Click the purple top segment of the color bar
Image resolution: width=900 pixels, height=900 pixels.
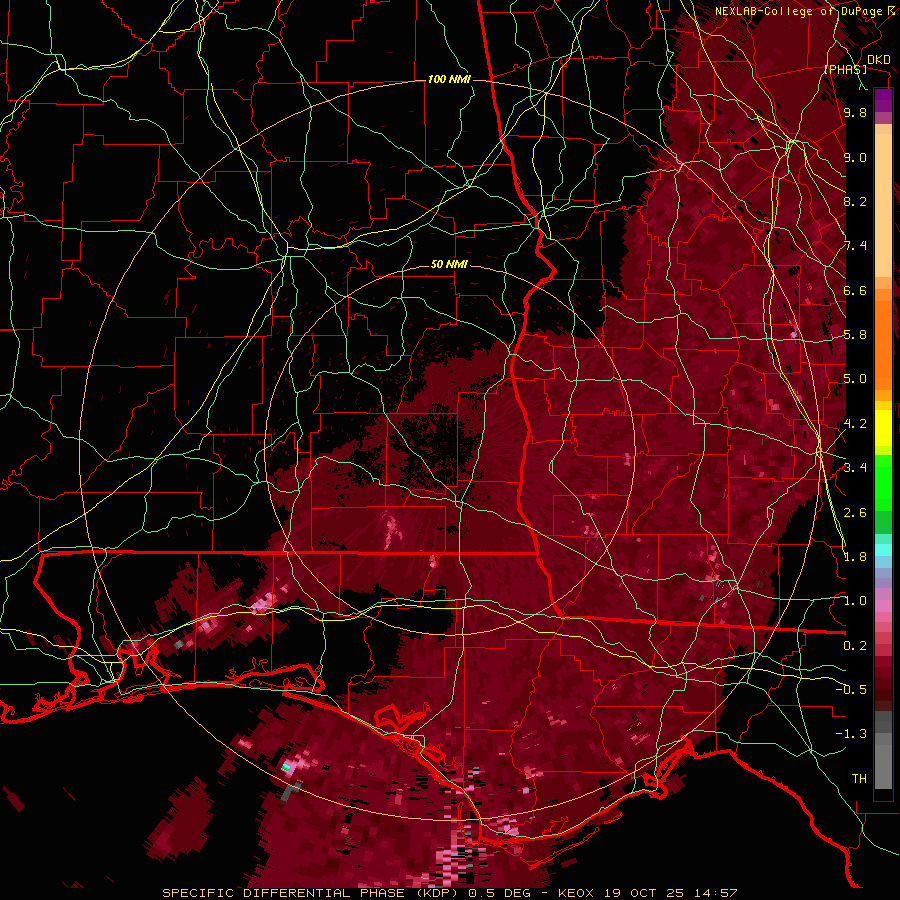tap(883, 100)
